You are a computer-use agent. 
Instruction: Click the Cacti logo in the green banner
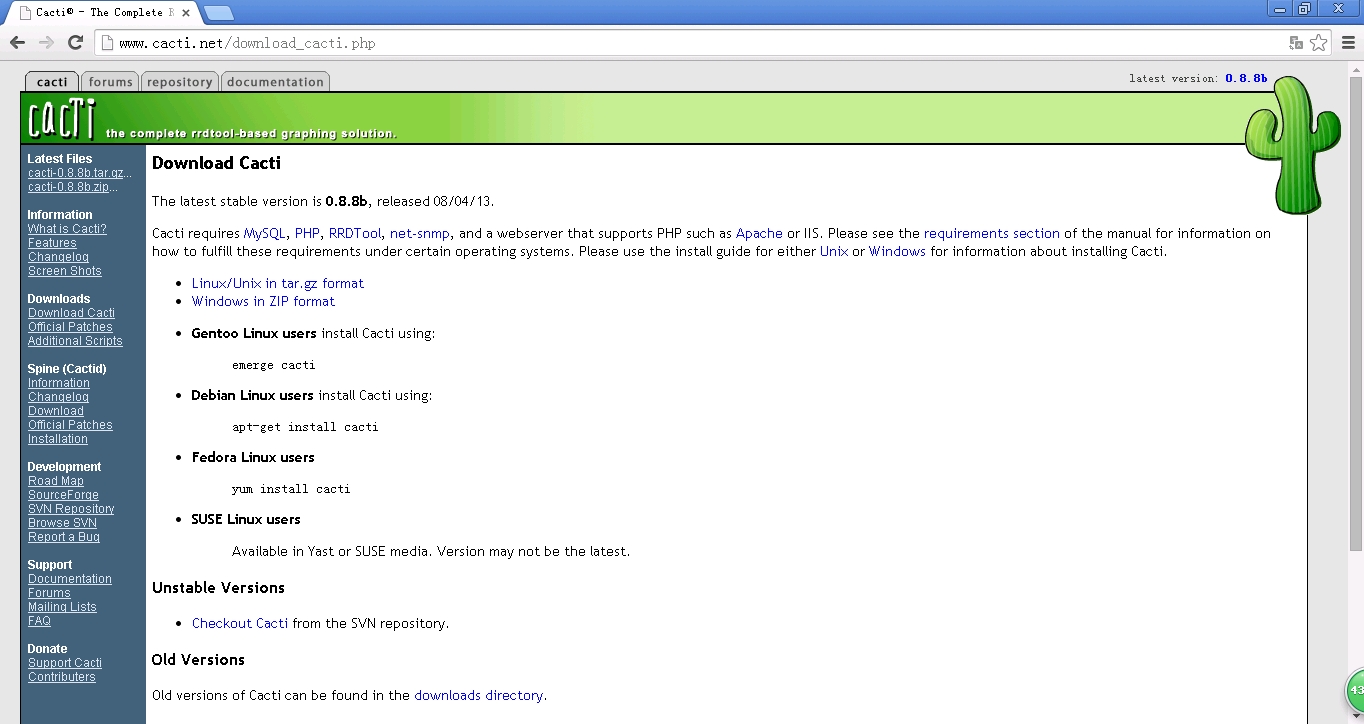[x=62, y=119]
